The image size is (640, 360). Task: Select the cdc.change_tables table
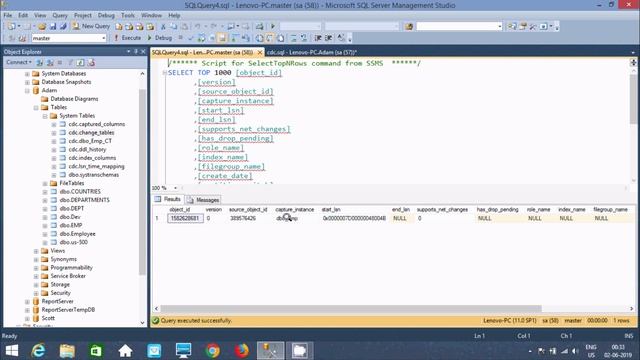coord(91,133)
